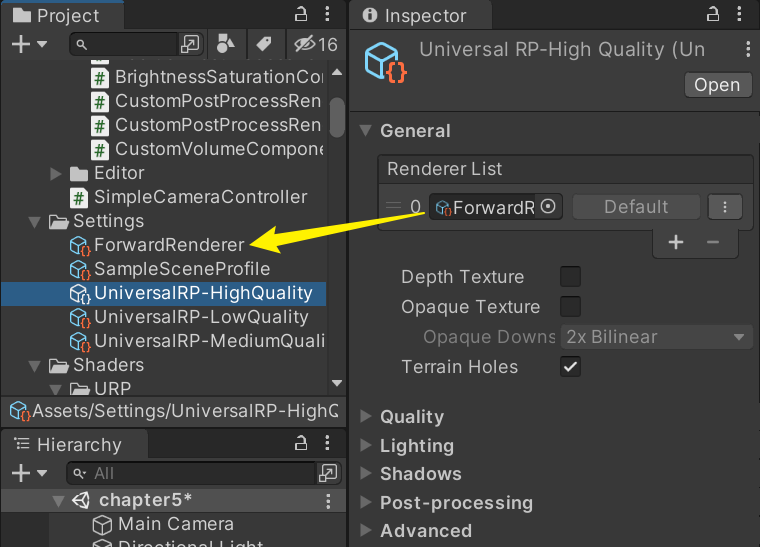Enable the Opaque Texture checkbox
The width and height of the screenshot is (760, 547).
(570, 307)
